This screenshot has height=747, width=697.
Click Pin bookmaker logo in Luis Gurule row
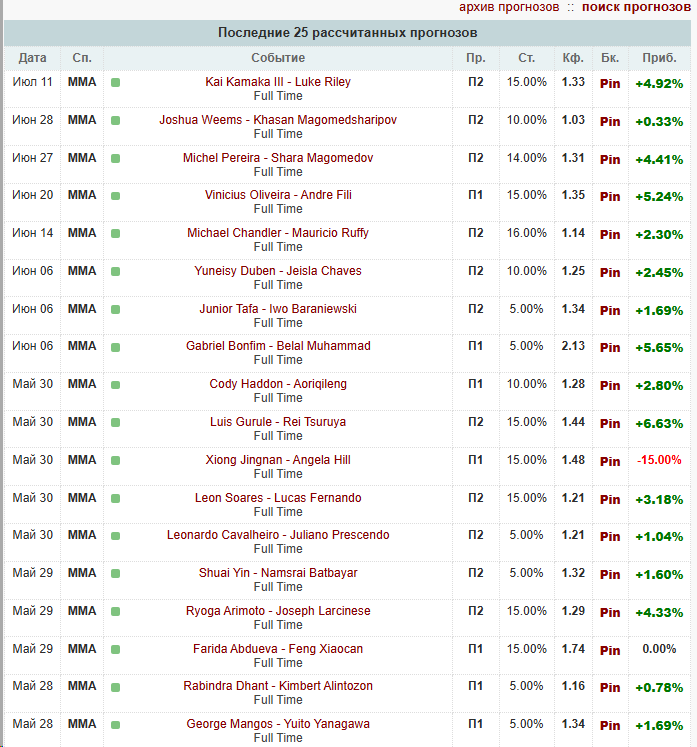(610, 424)
